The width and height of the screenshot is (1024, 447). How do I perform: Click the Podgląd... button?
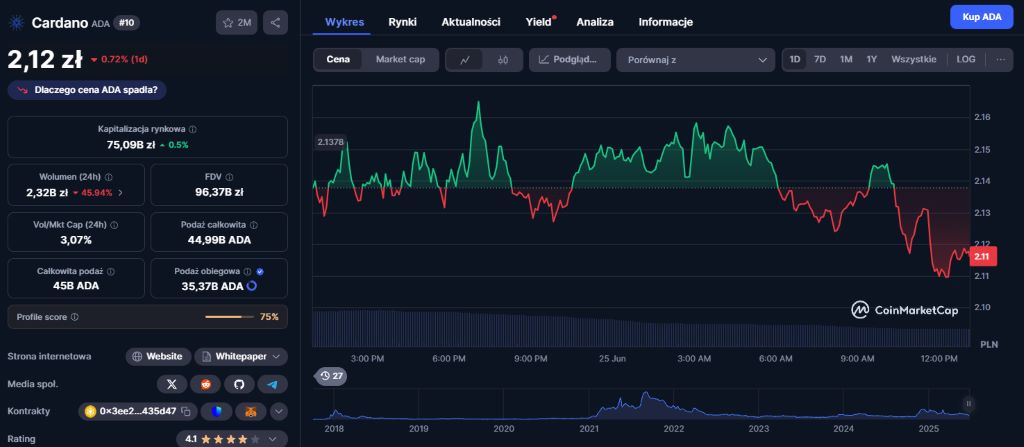pyautogui.click(x=569, y=59)
